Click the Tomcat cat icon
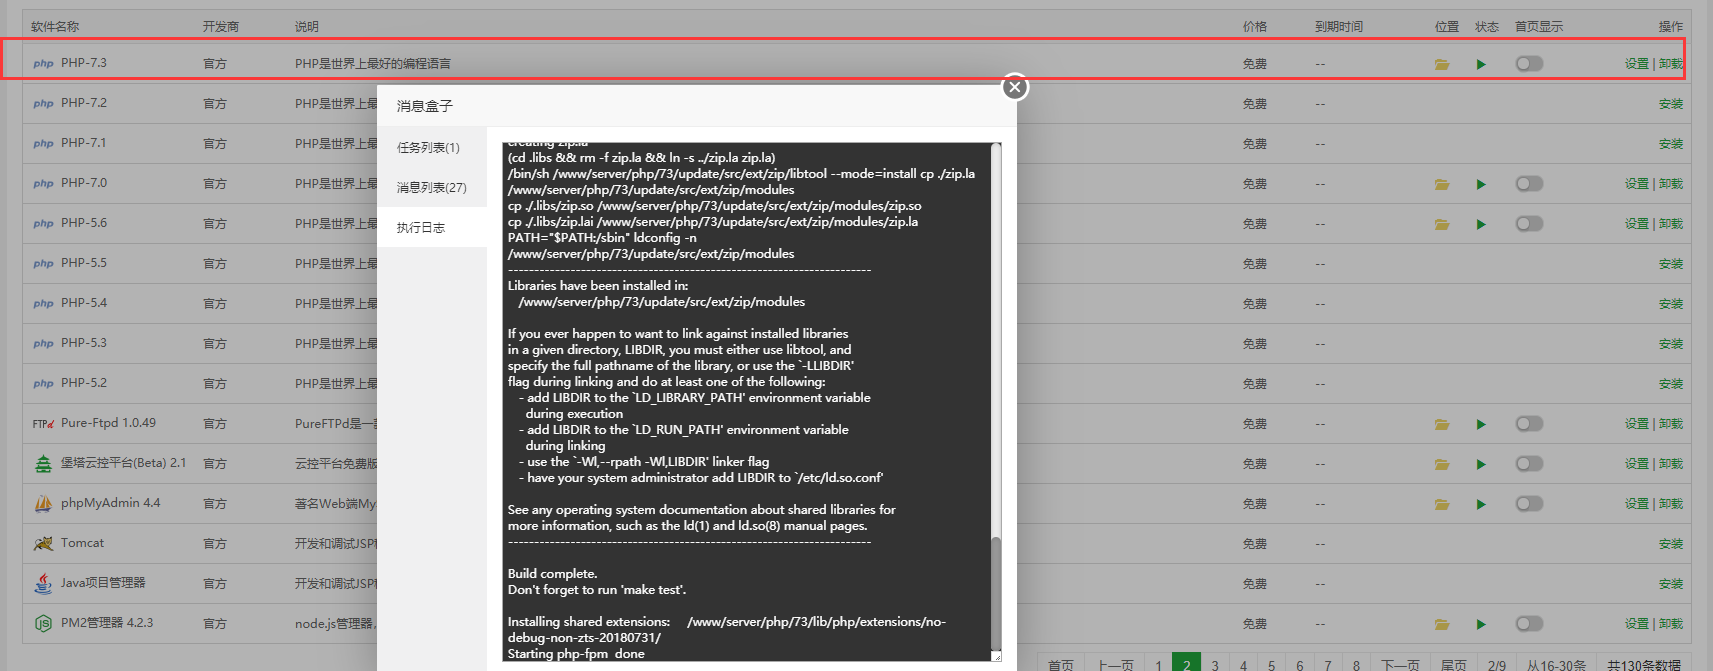 coord(43,543)
